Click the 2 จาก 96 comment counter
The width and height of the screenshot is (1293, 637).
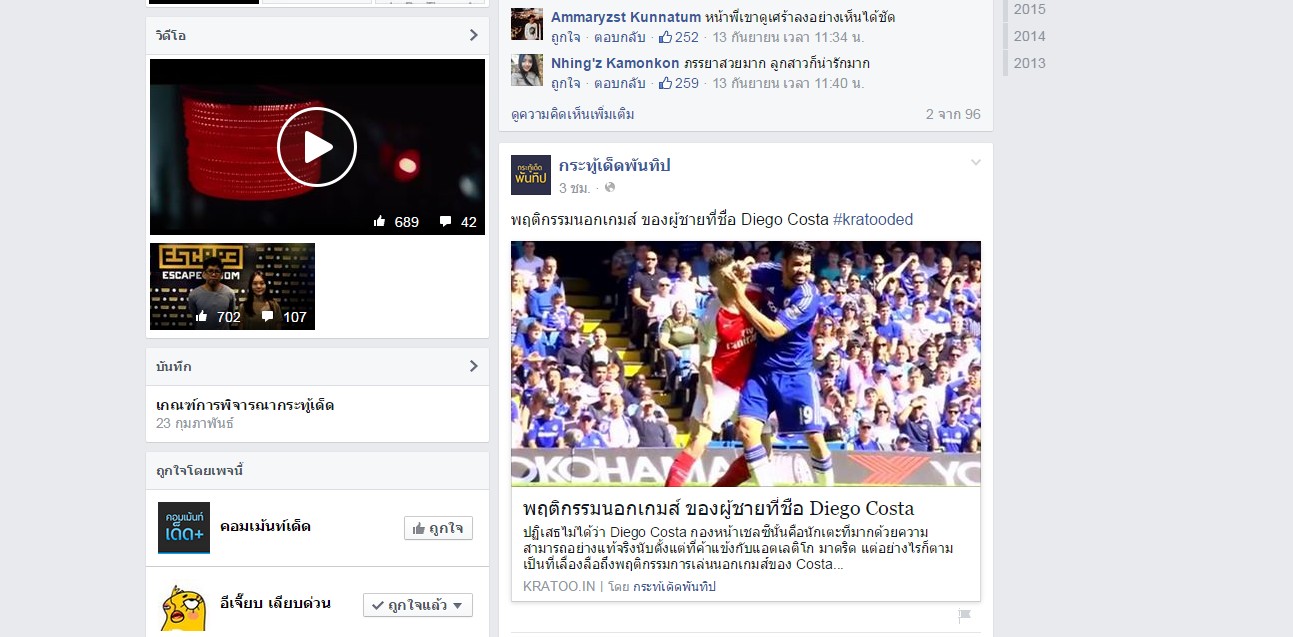coord(953,114)
